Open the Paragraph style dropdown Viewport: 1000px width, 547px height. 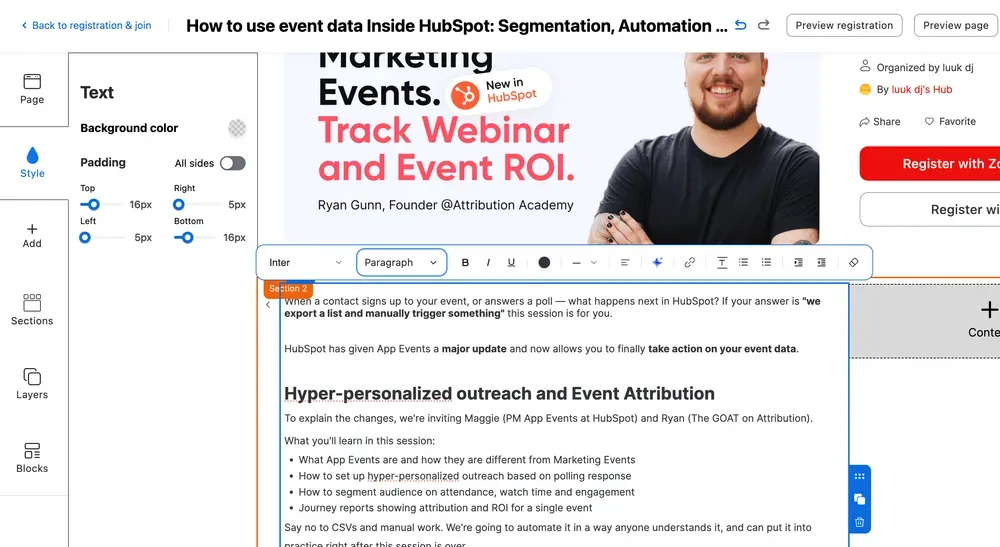click(x=401, y=263)
